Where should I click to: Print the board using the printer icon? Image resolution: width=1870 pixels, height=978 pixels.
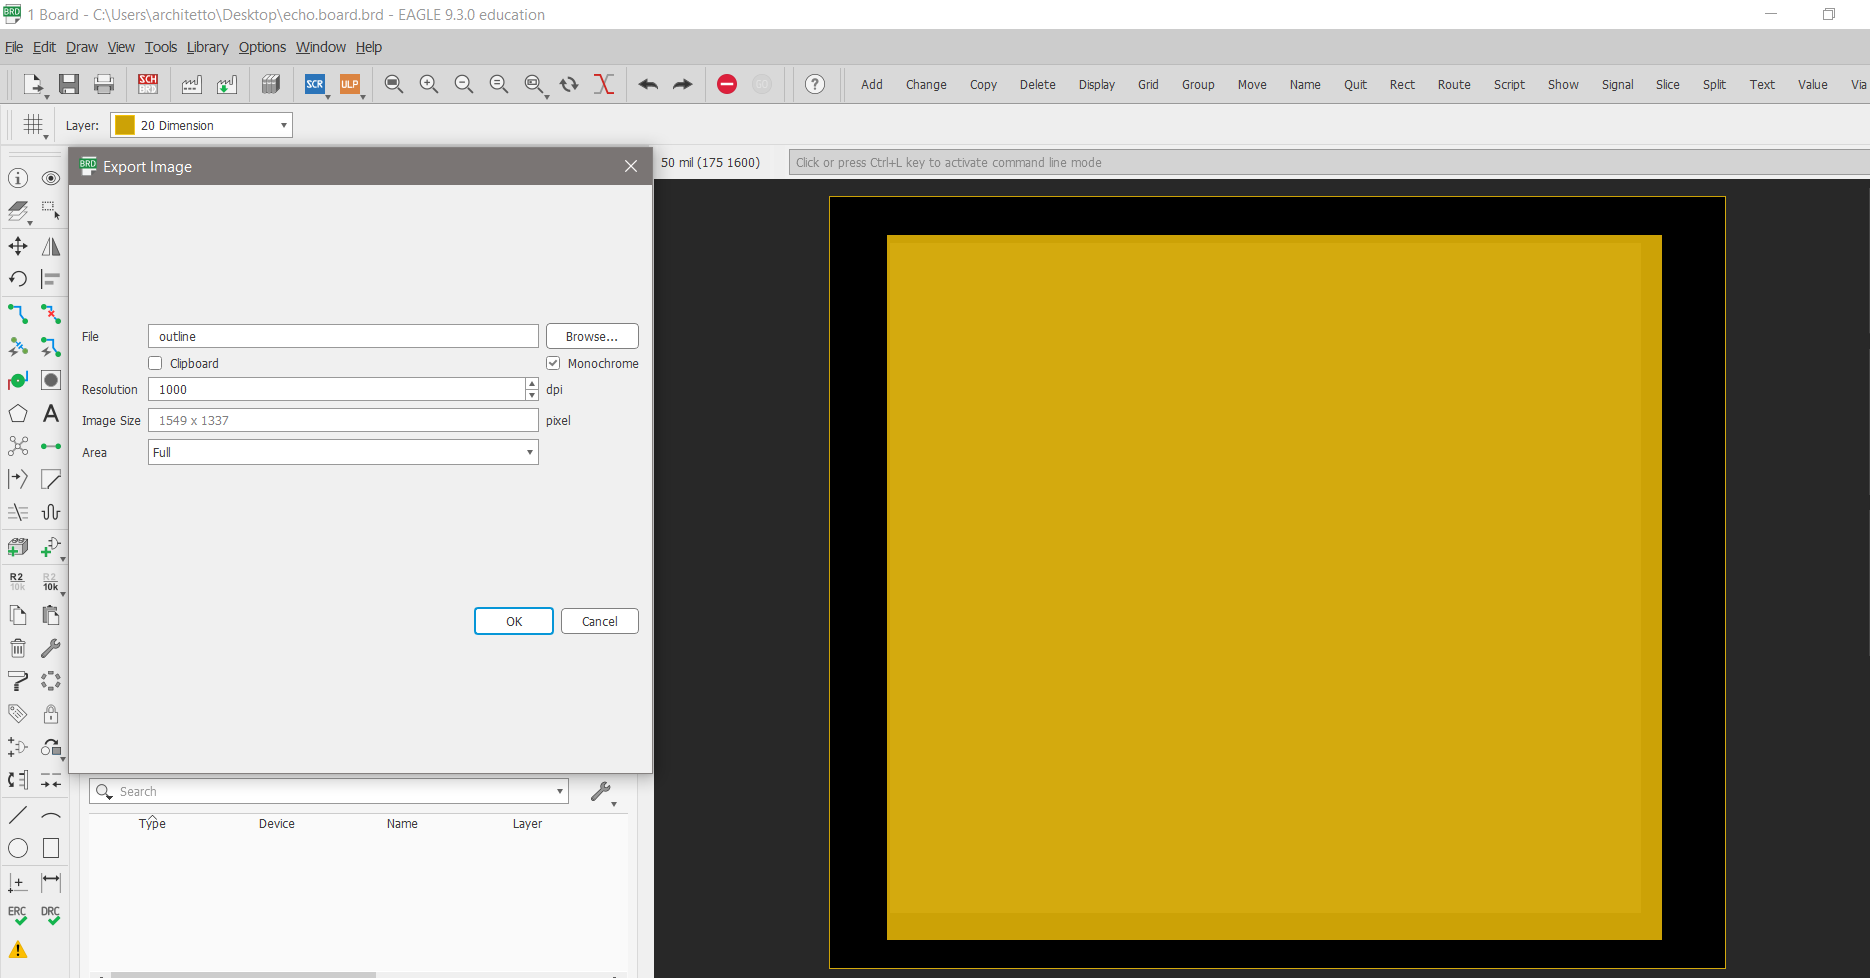[x=104, y=84]
